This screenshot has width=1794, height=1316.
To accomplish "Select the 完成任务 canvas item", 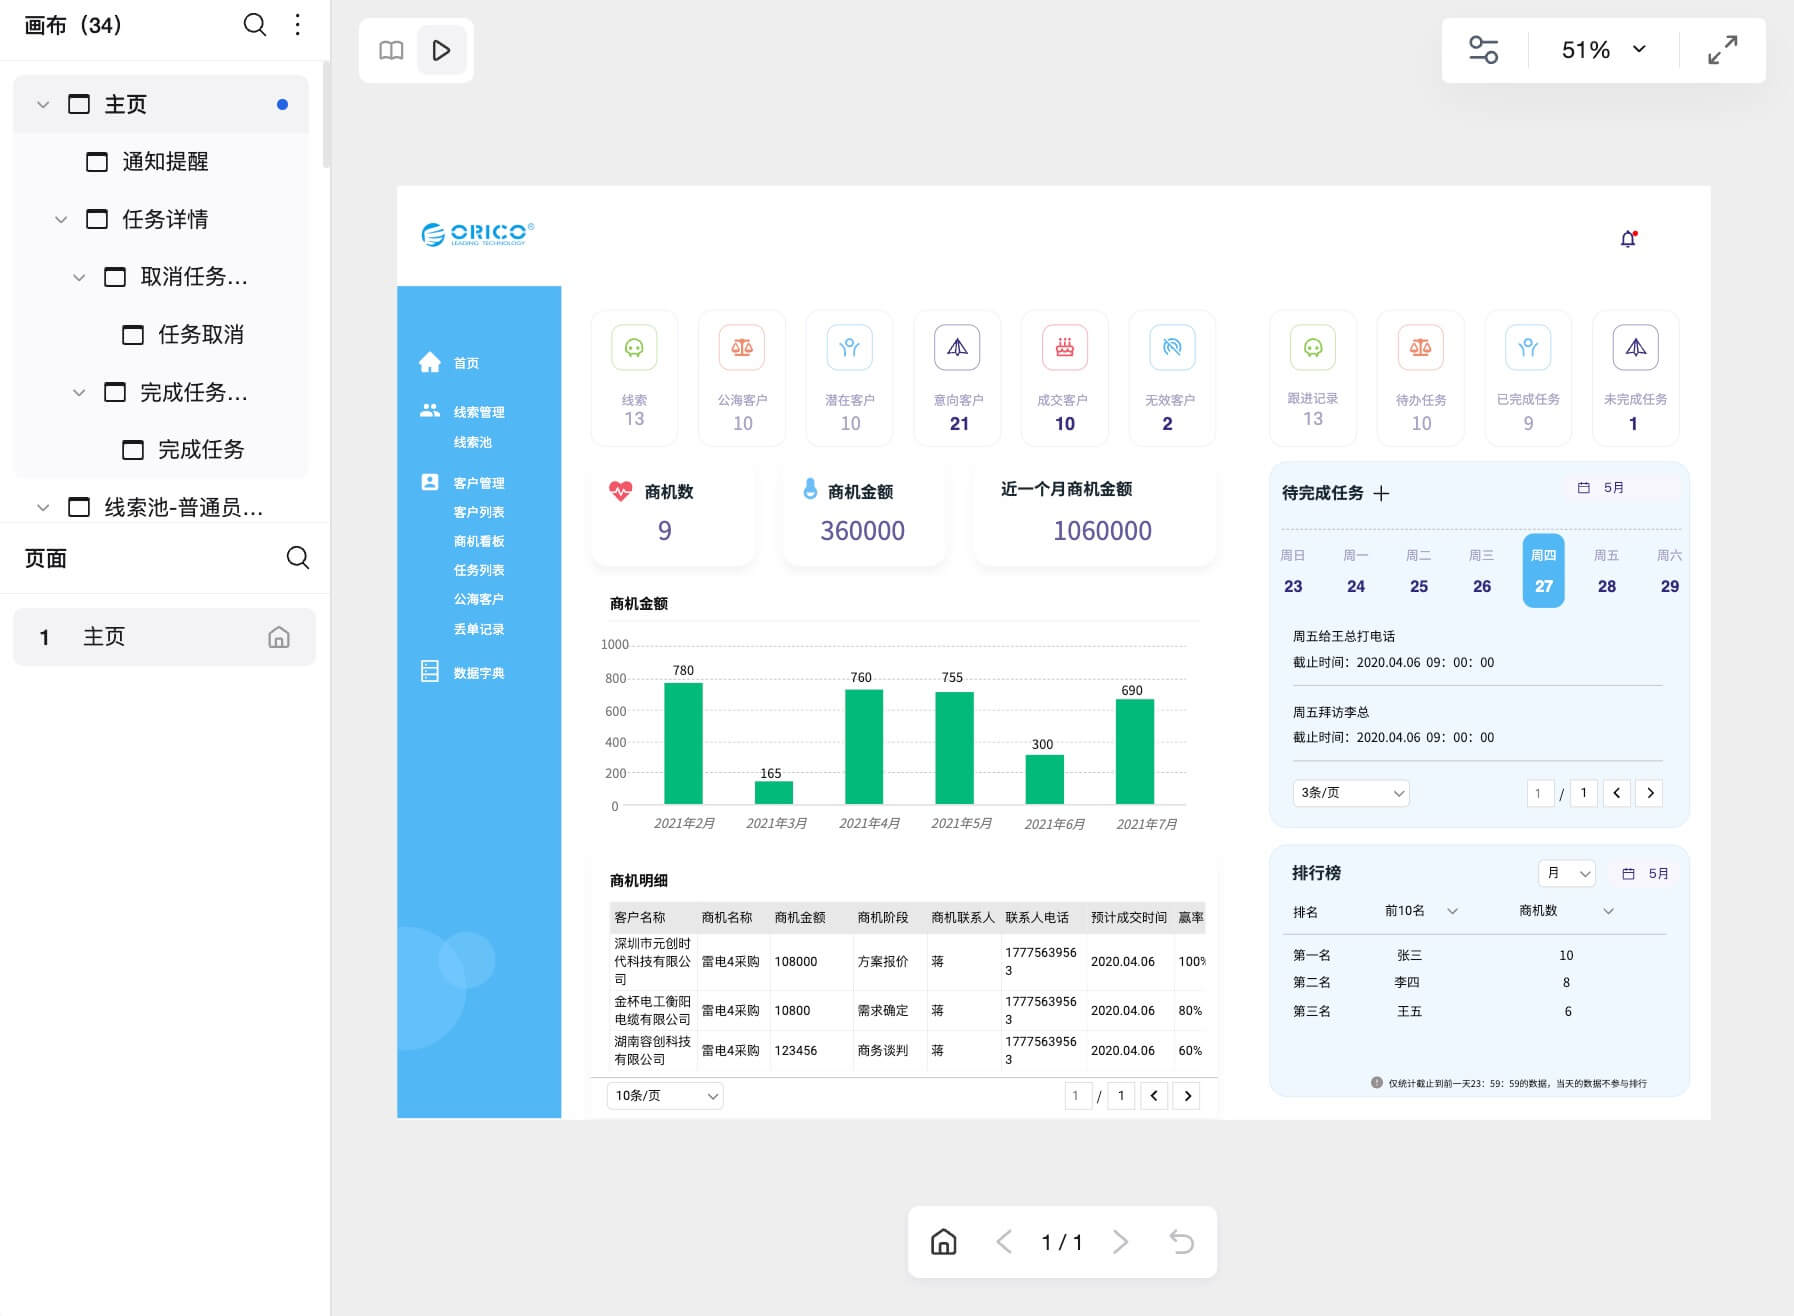I will pos(200,450).
